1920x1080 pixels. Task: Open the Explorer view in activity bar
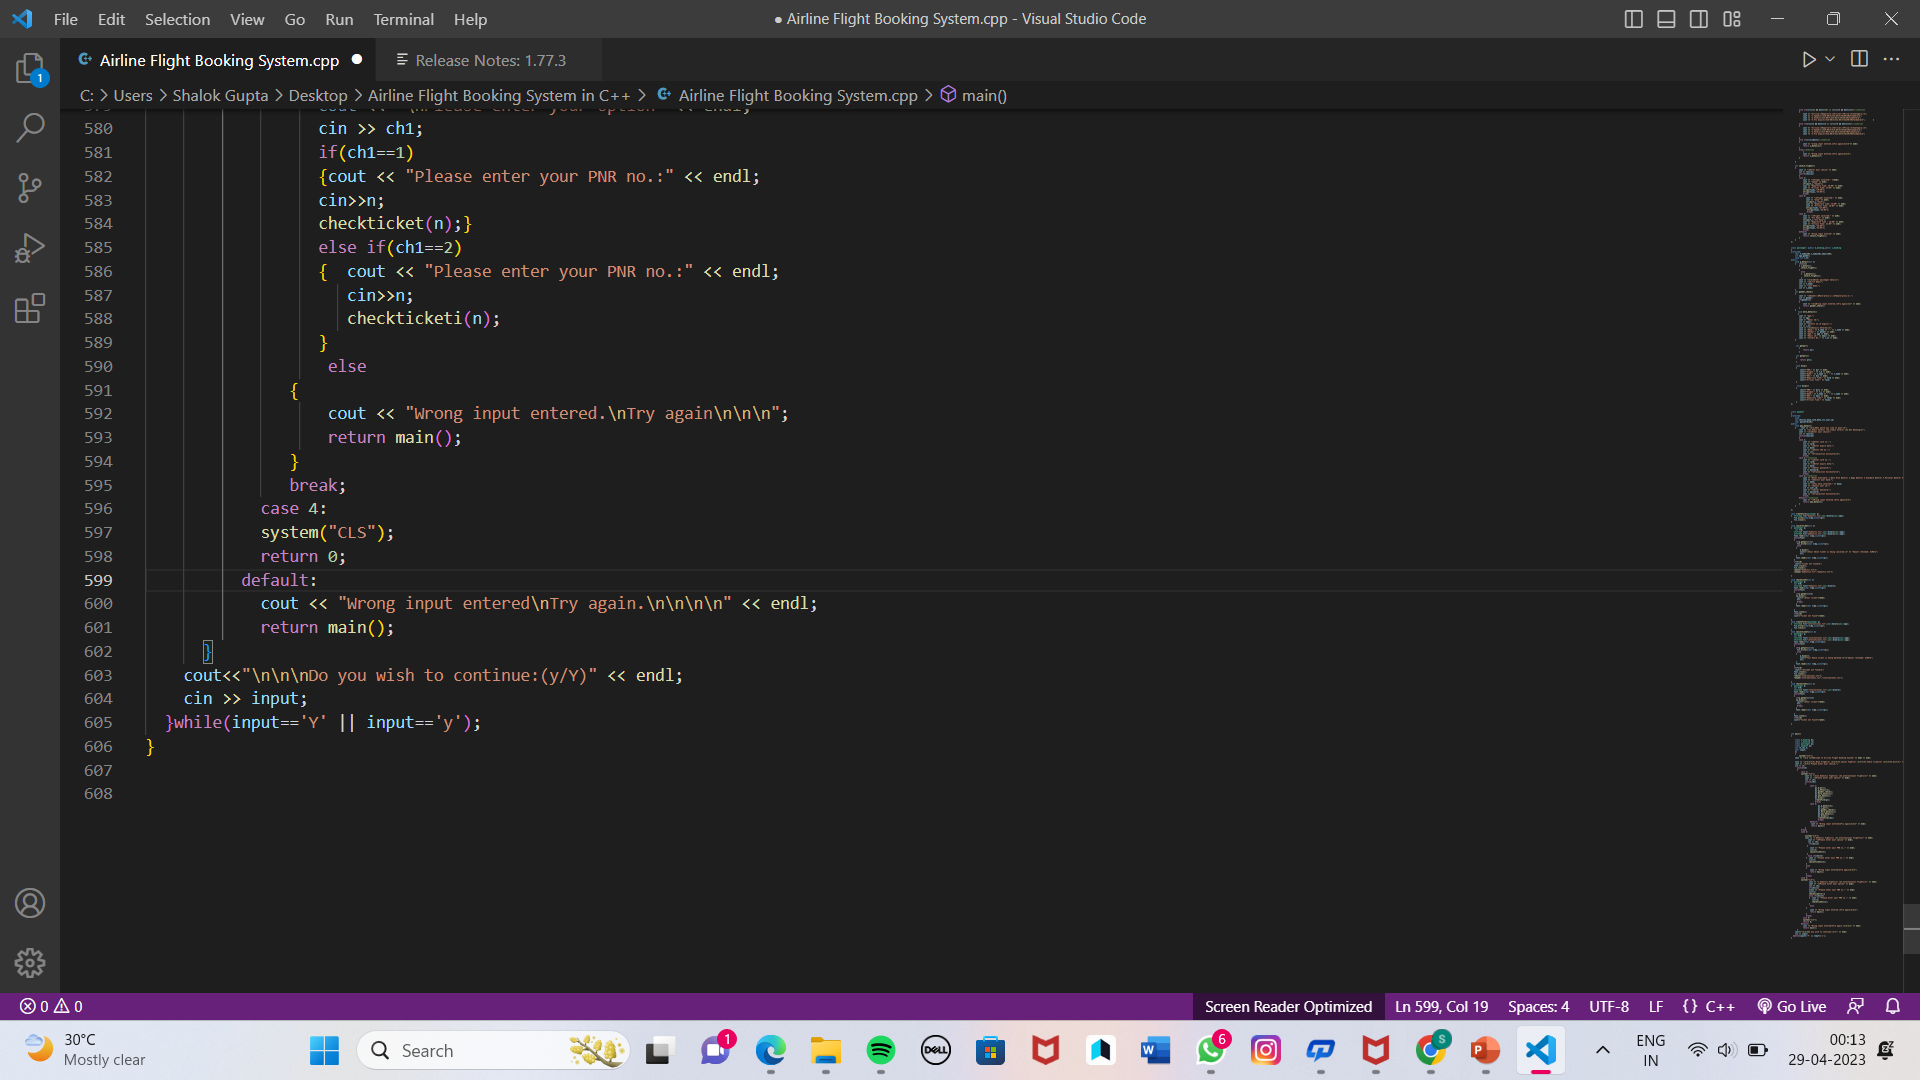pyautogui.click(x=30, y=69)
